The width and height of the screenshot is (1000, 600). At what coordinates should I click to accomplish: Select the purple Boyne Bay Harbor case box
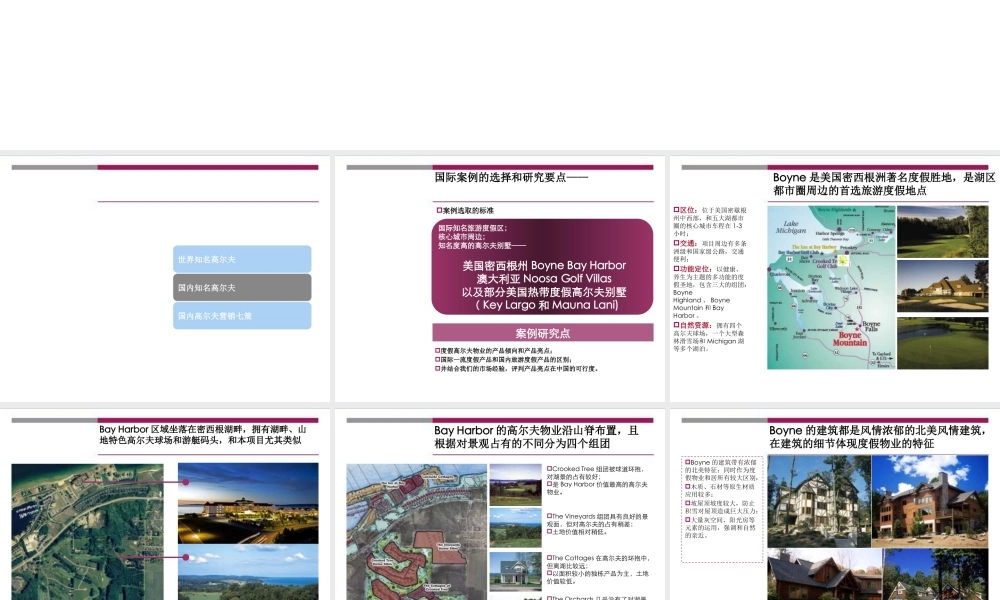[542, 267]
